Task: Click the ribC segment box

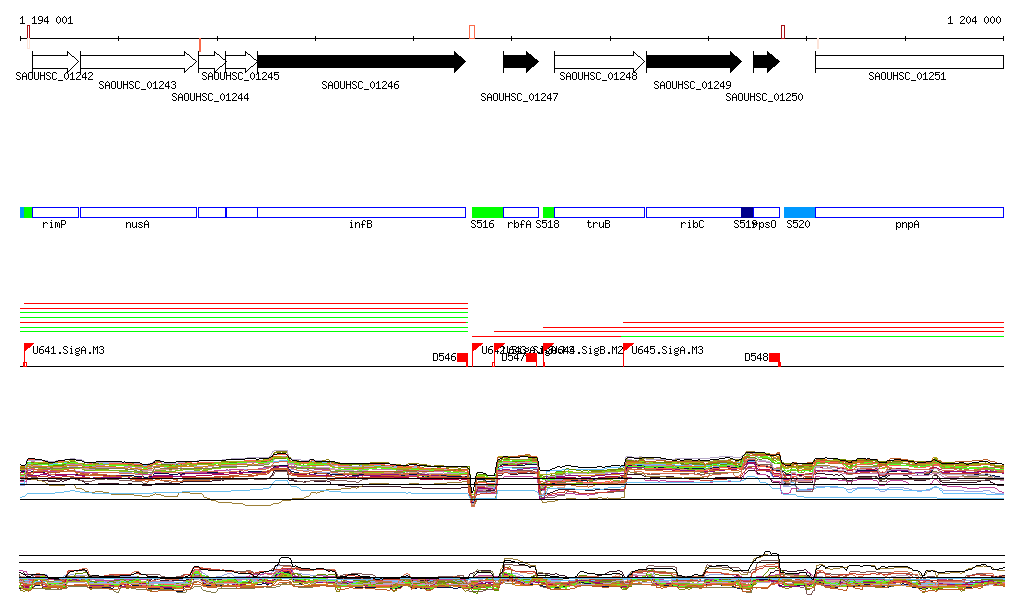Action: click(692, 212)
